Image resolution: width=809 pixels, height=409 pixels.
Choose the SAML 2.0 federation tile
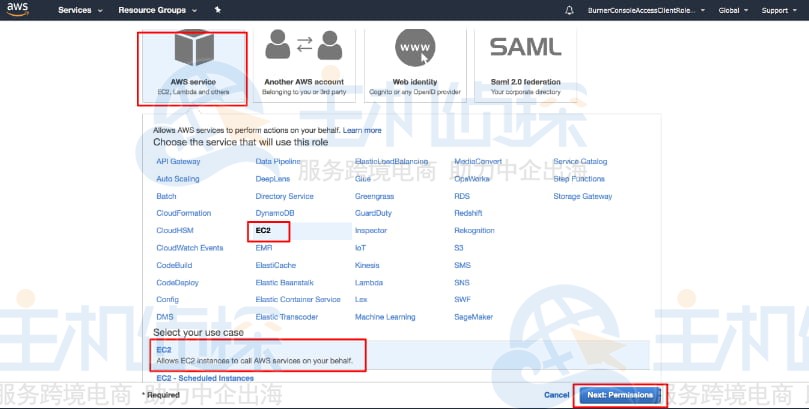[524, 60]
